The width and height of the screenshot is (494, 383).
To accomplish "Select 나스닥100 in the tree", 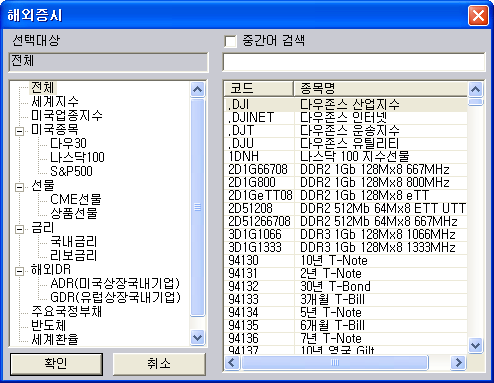I will coord(77,157).
